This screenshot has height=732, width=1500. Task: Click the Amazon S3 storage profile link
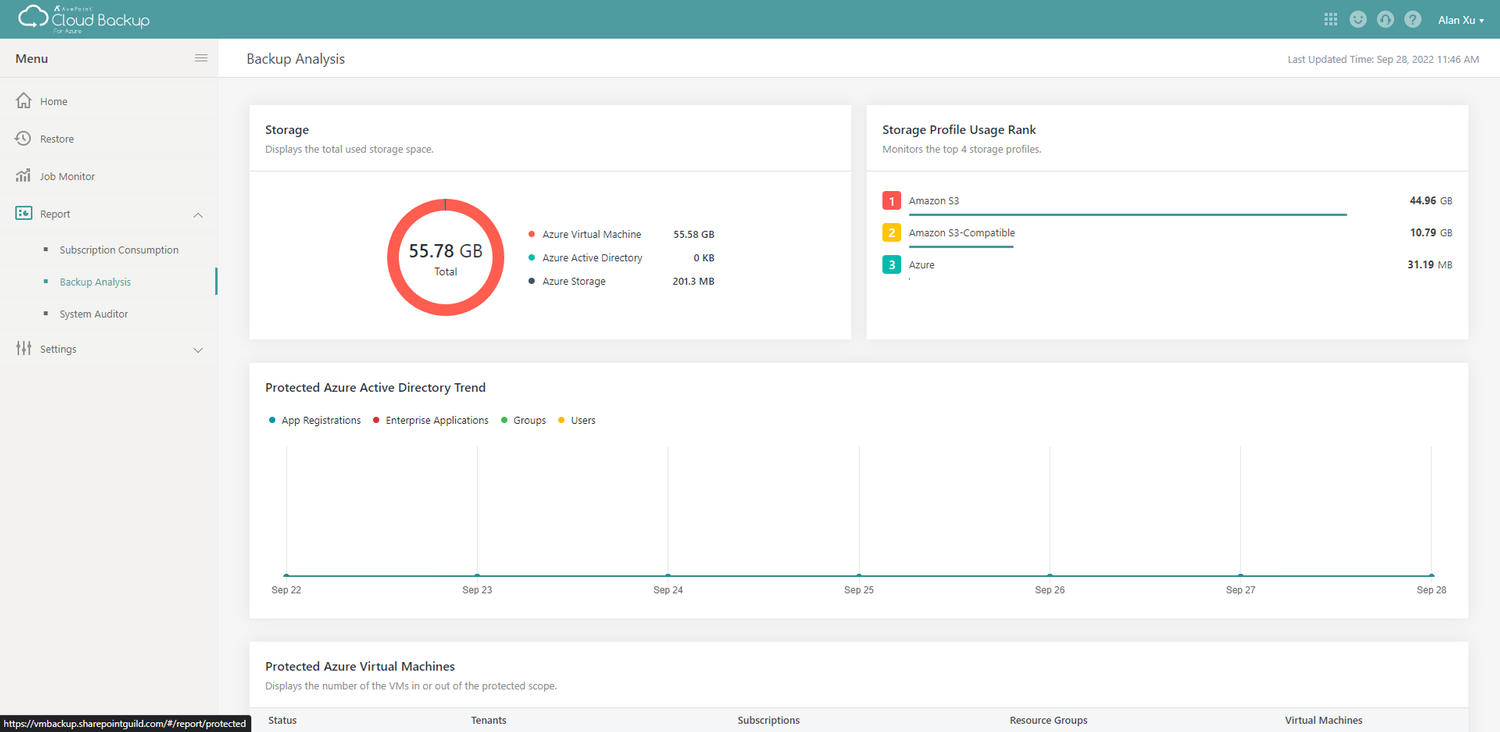[933, 200]
